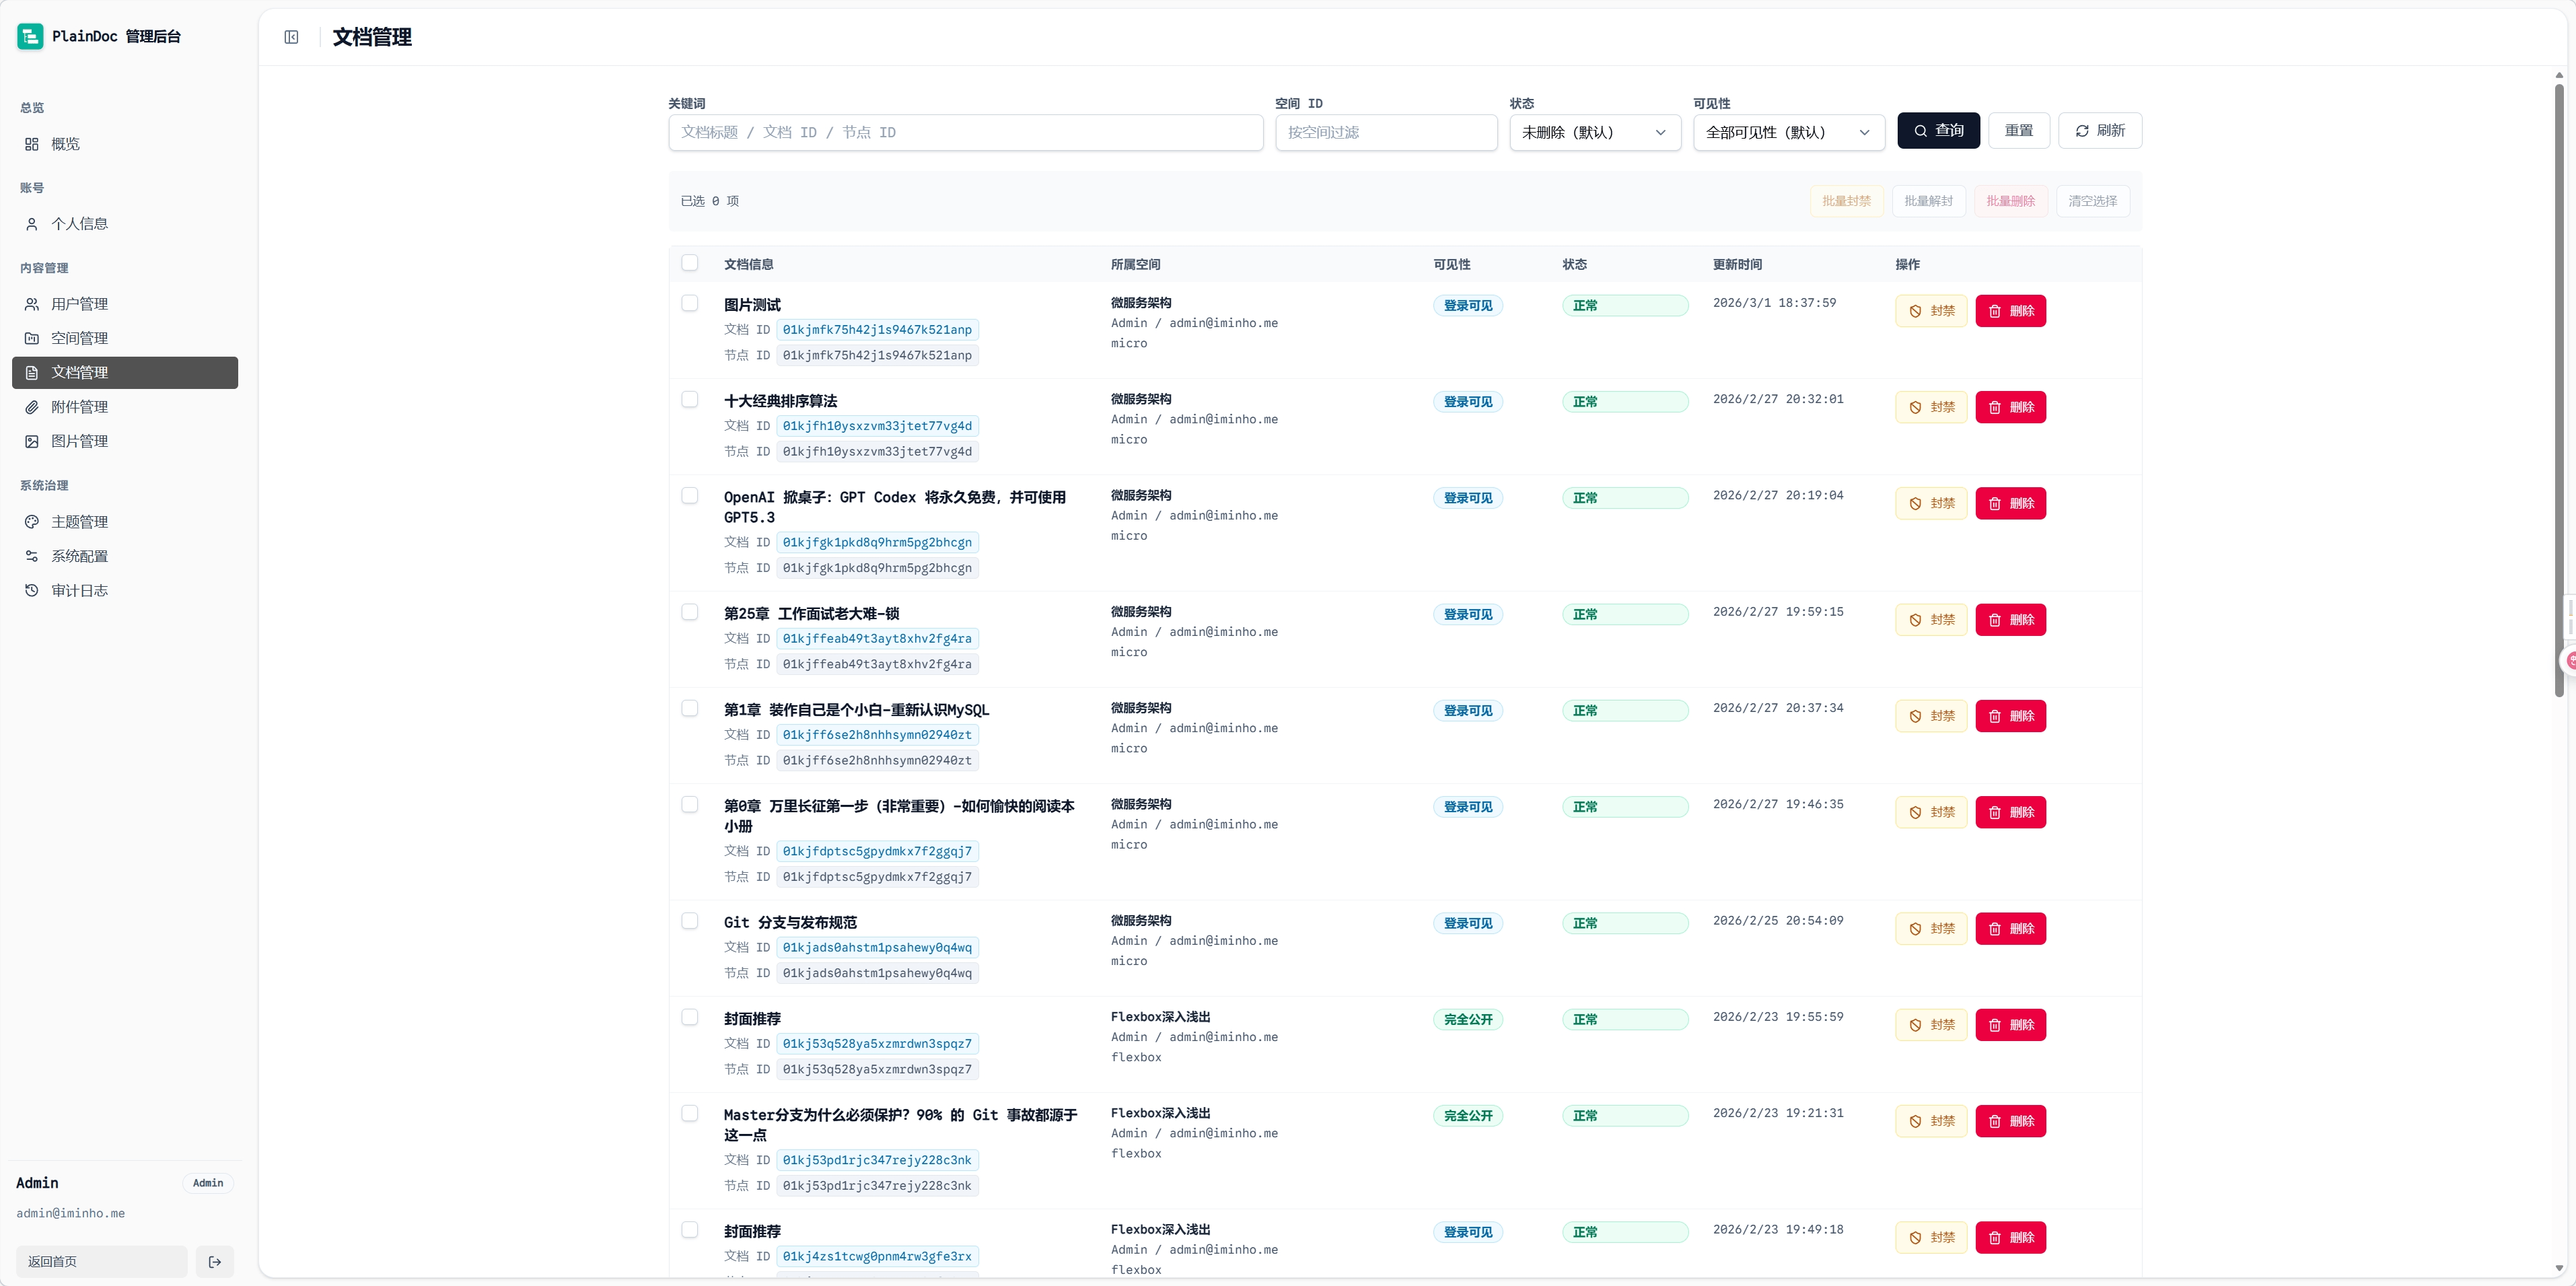Toggle the select-all checkbox in table header
The height and width of the screenshot is (1286, 2576).
(x=690, y=263)
